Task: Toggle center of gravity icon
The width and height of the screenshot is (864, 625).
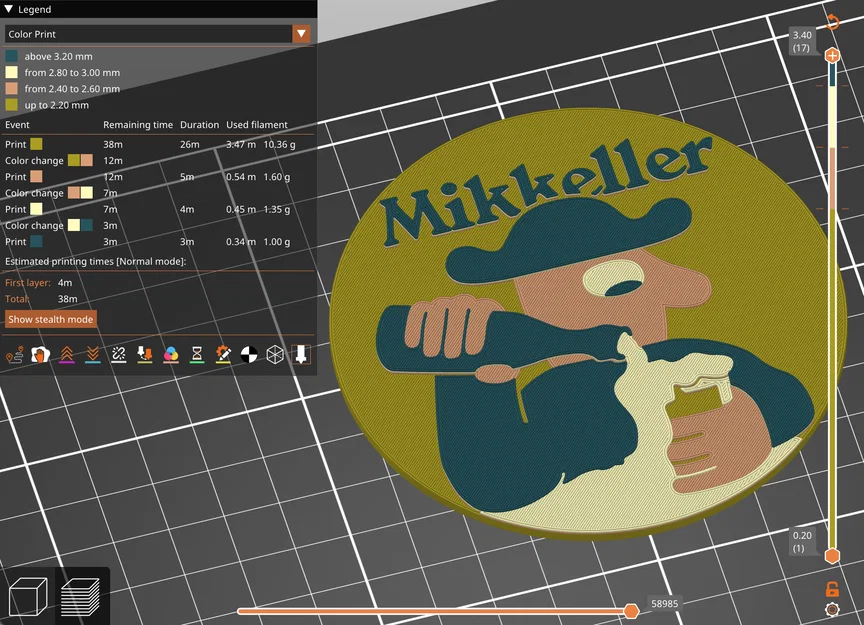Action: click(x=249, y=355)
